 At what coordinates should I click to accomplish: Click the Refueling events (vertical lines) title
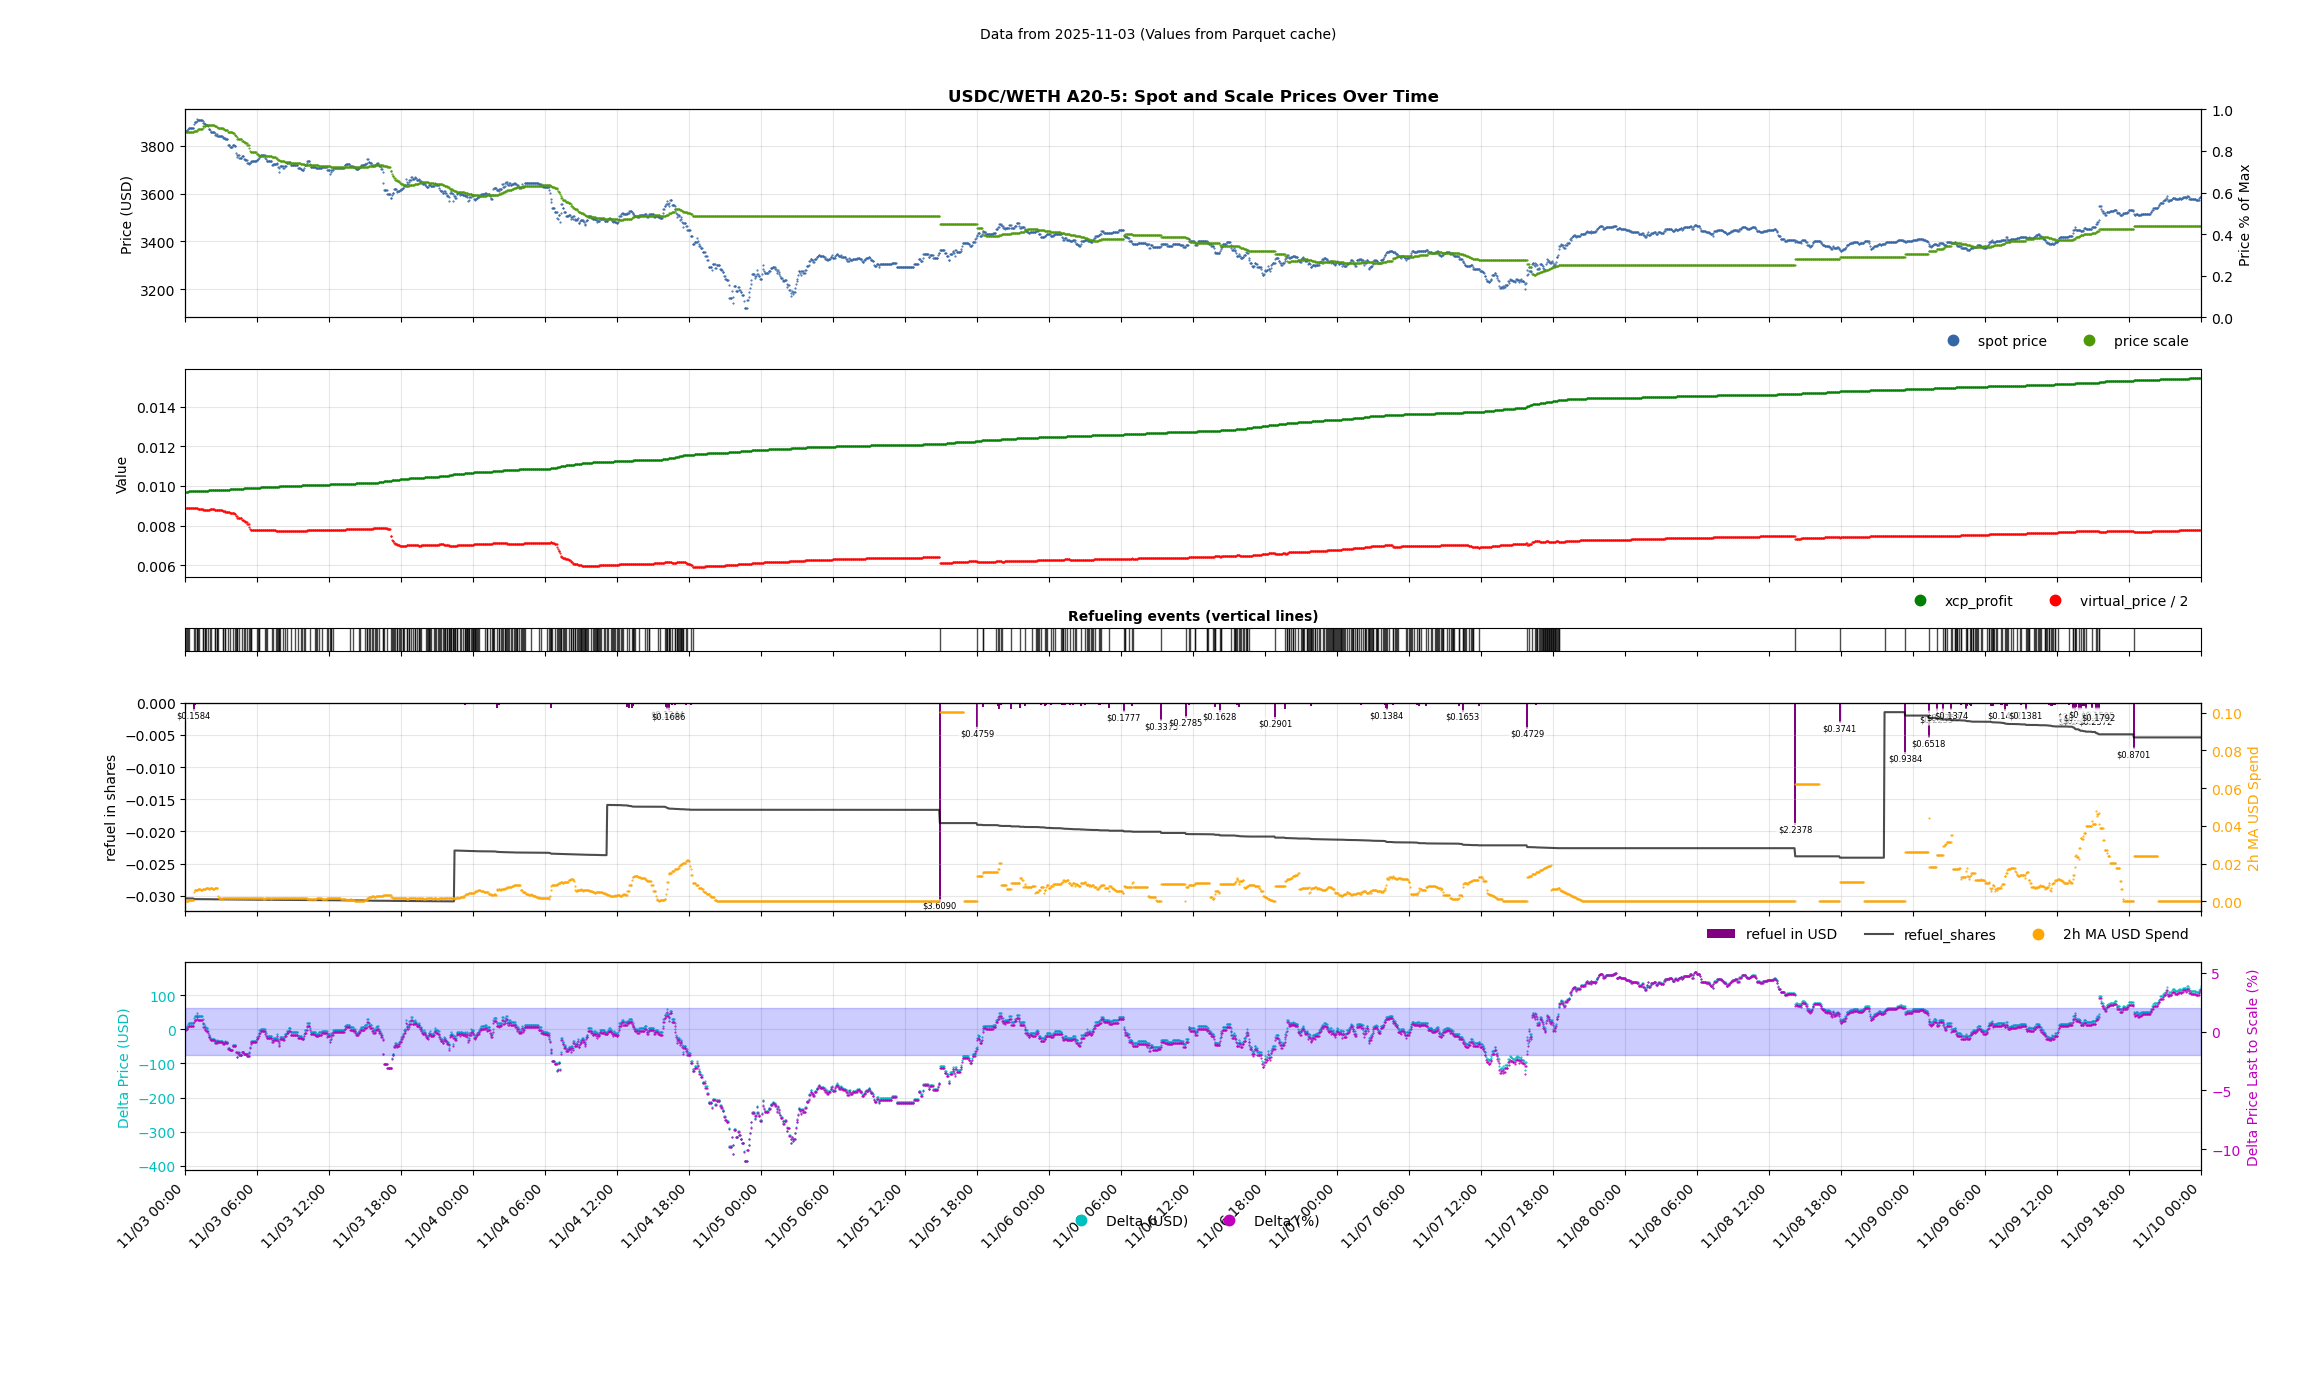[x=1192, y=616]
